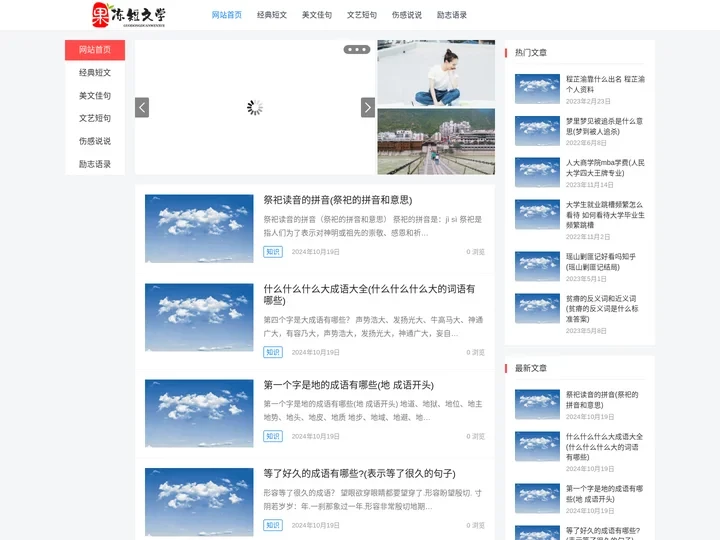The image size is (720, 540).
Task: Select 伤感说说 in left sidebar
Action: pos(95,141)
